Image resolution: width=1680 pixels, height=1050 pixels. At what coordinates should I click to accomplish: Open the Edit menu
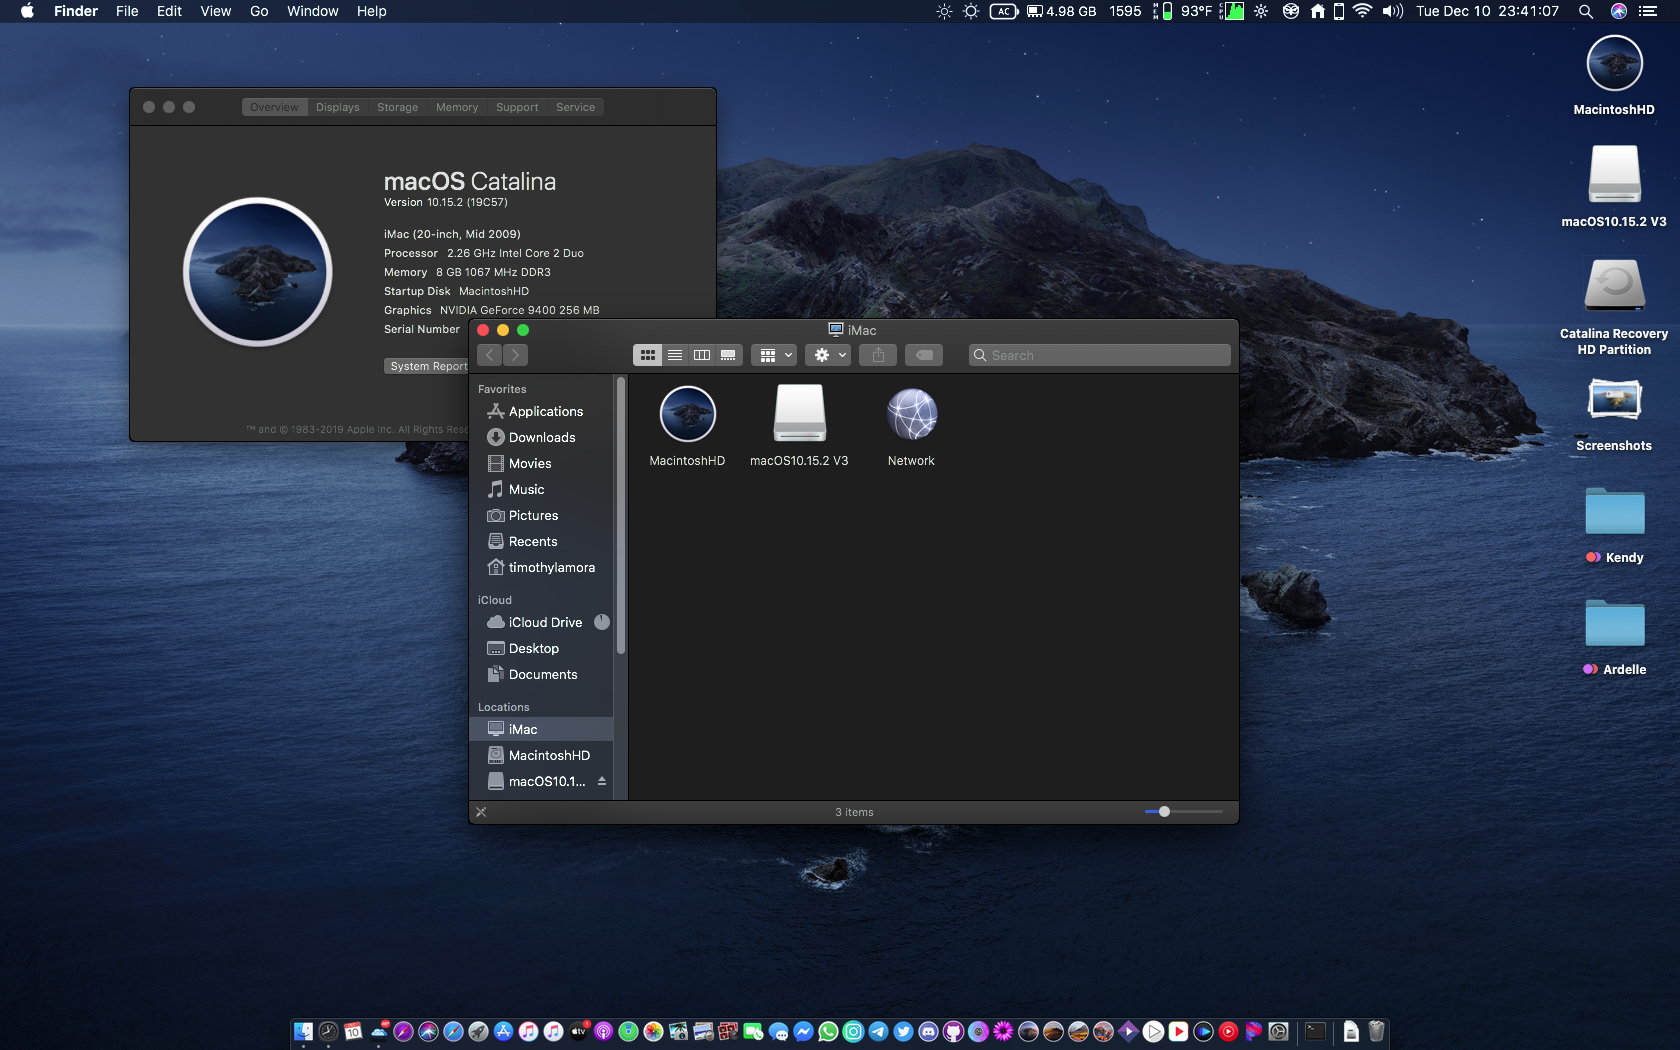(169, 11)
